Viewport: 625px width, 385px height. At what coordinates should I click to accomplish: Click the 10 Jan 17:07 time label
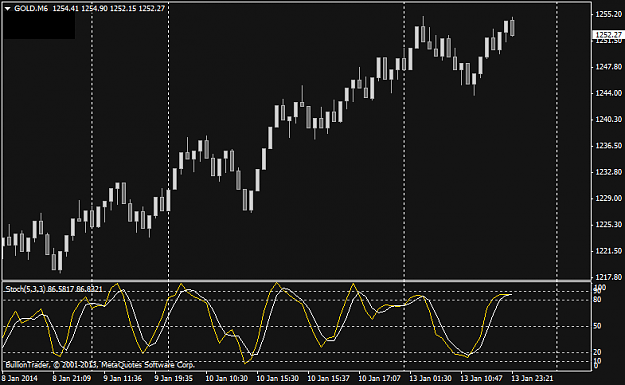coord(379,378)
